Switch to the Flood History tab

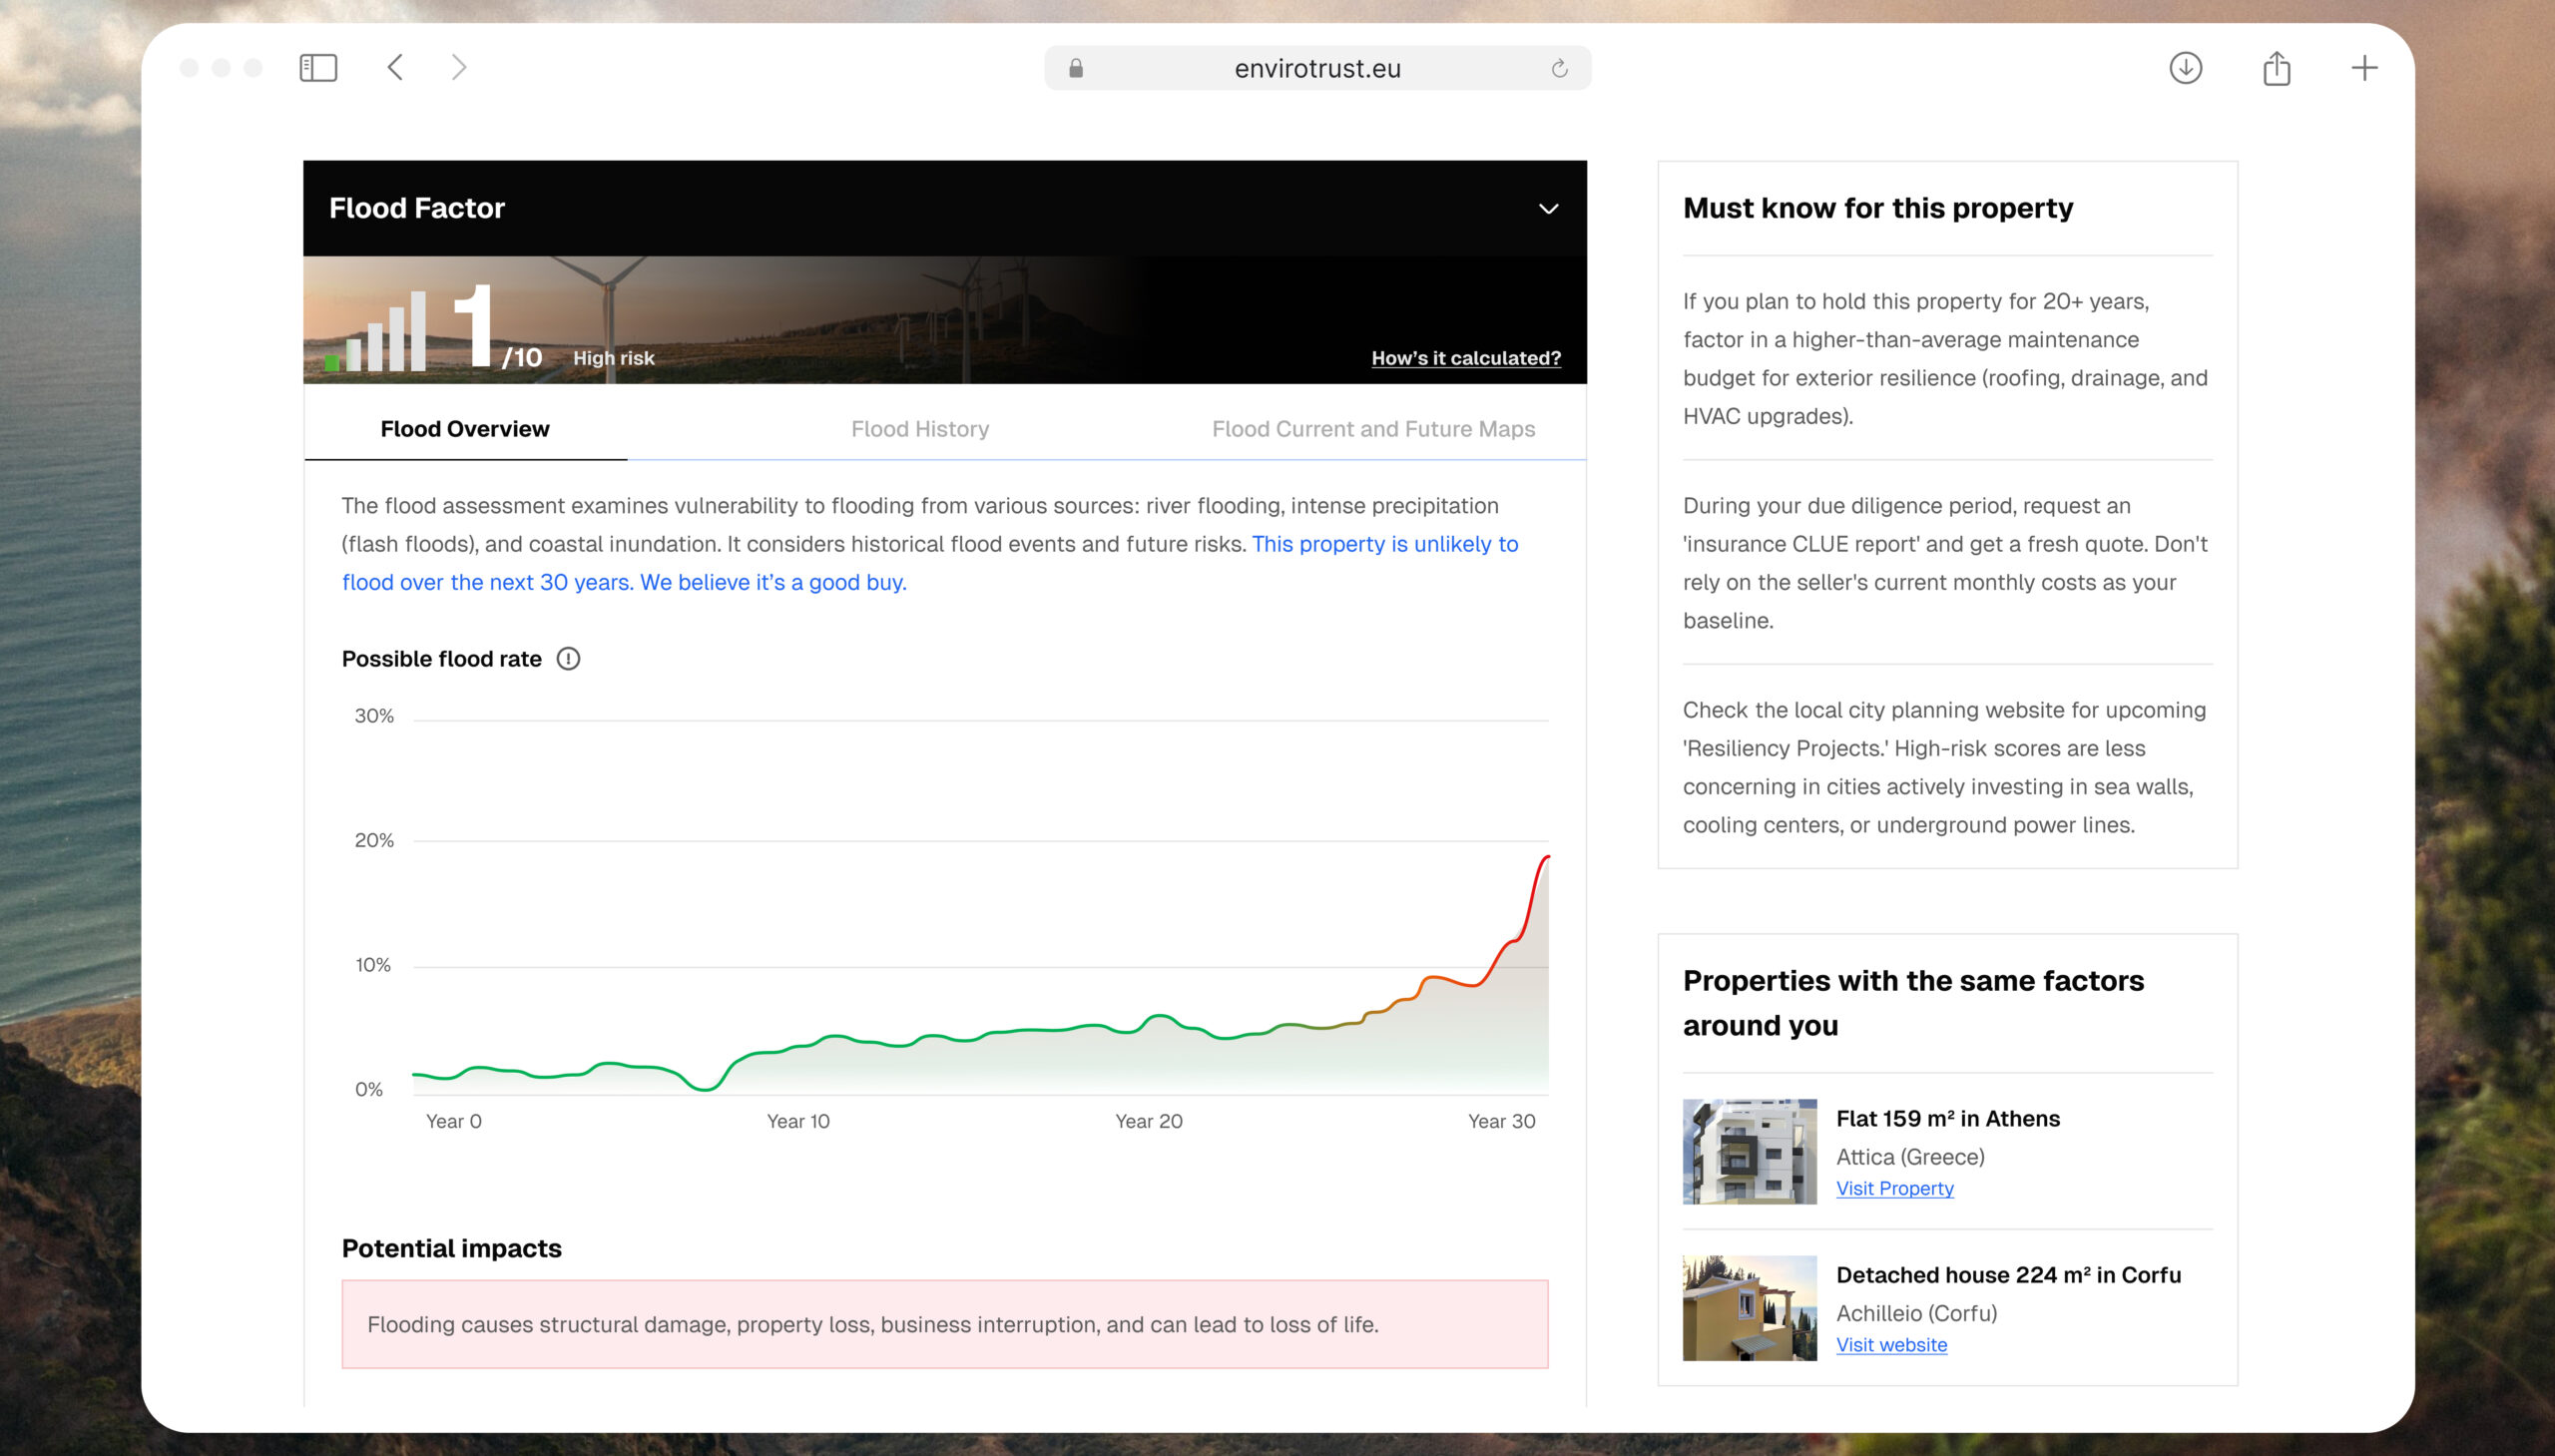(919, 429)
